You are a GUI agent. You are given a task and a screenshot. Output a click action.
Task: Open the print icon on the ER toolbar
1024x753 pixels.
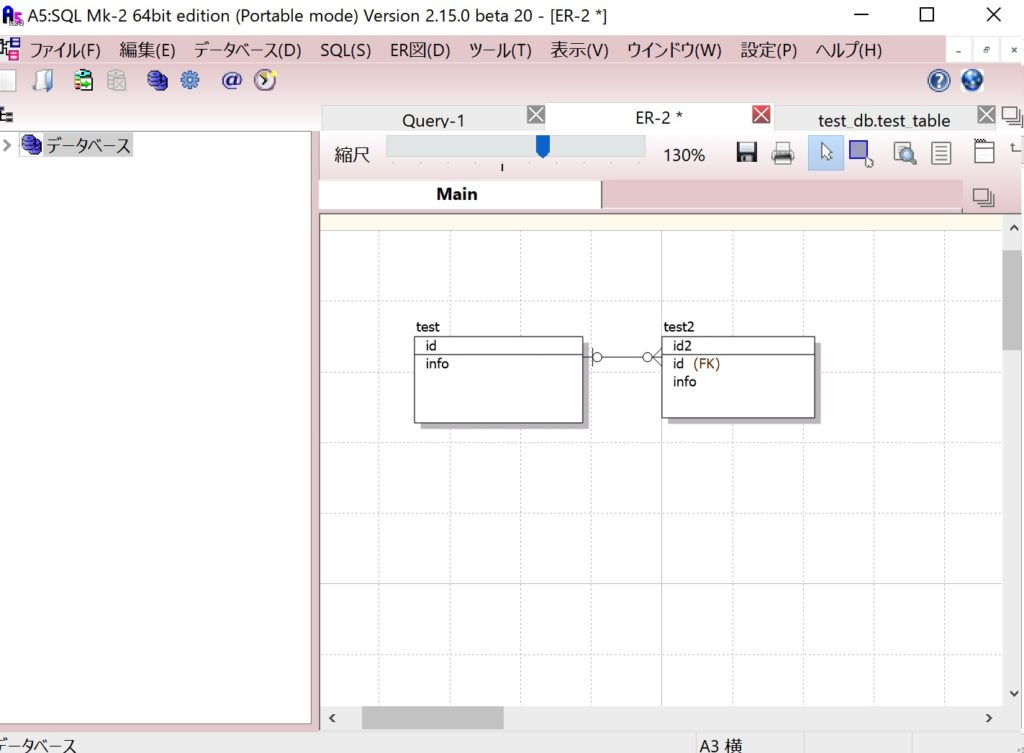784,152
